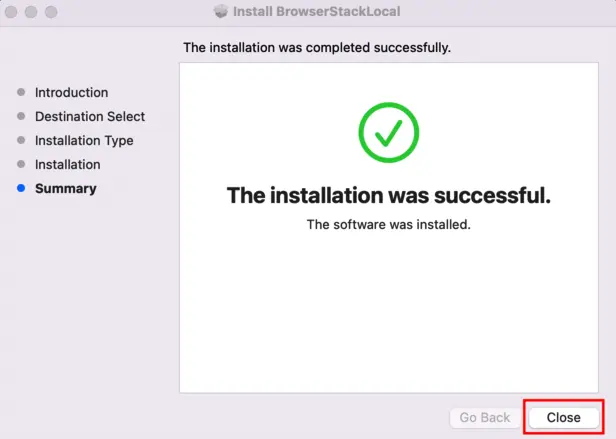Select the Summary step in sidebar
The image size is (616, 439).
tap(65, 189)
